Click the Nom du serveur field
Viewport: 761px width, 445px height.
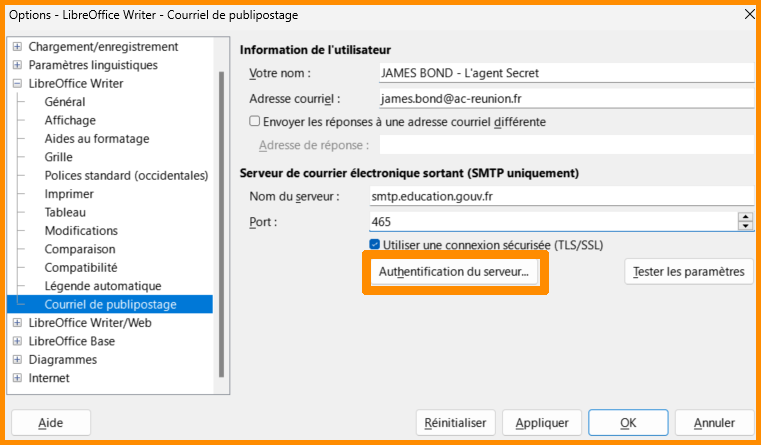pyautogui.click(x=560, y=196)
